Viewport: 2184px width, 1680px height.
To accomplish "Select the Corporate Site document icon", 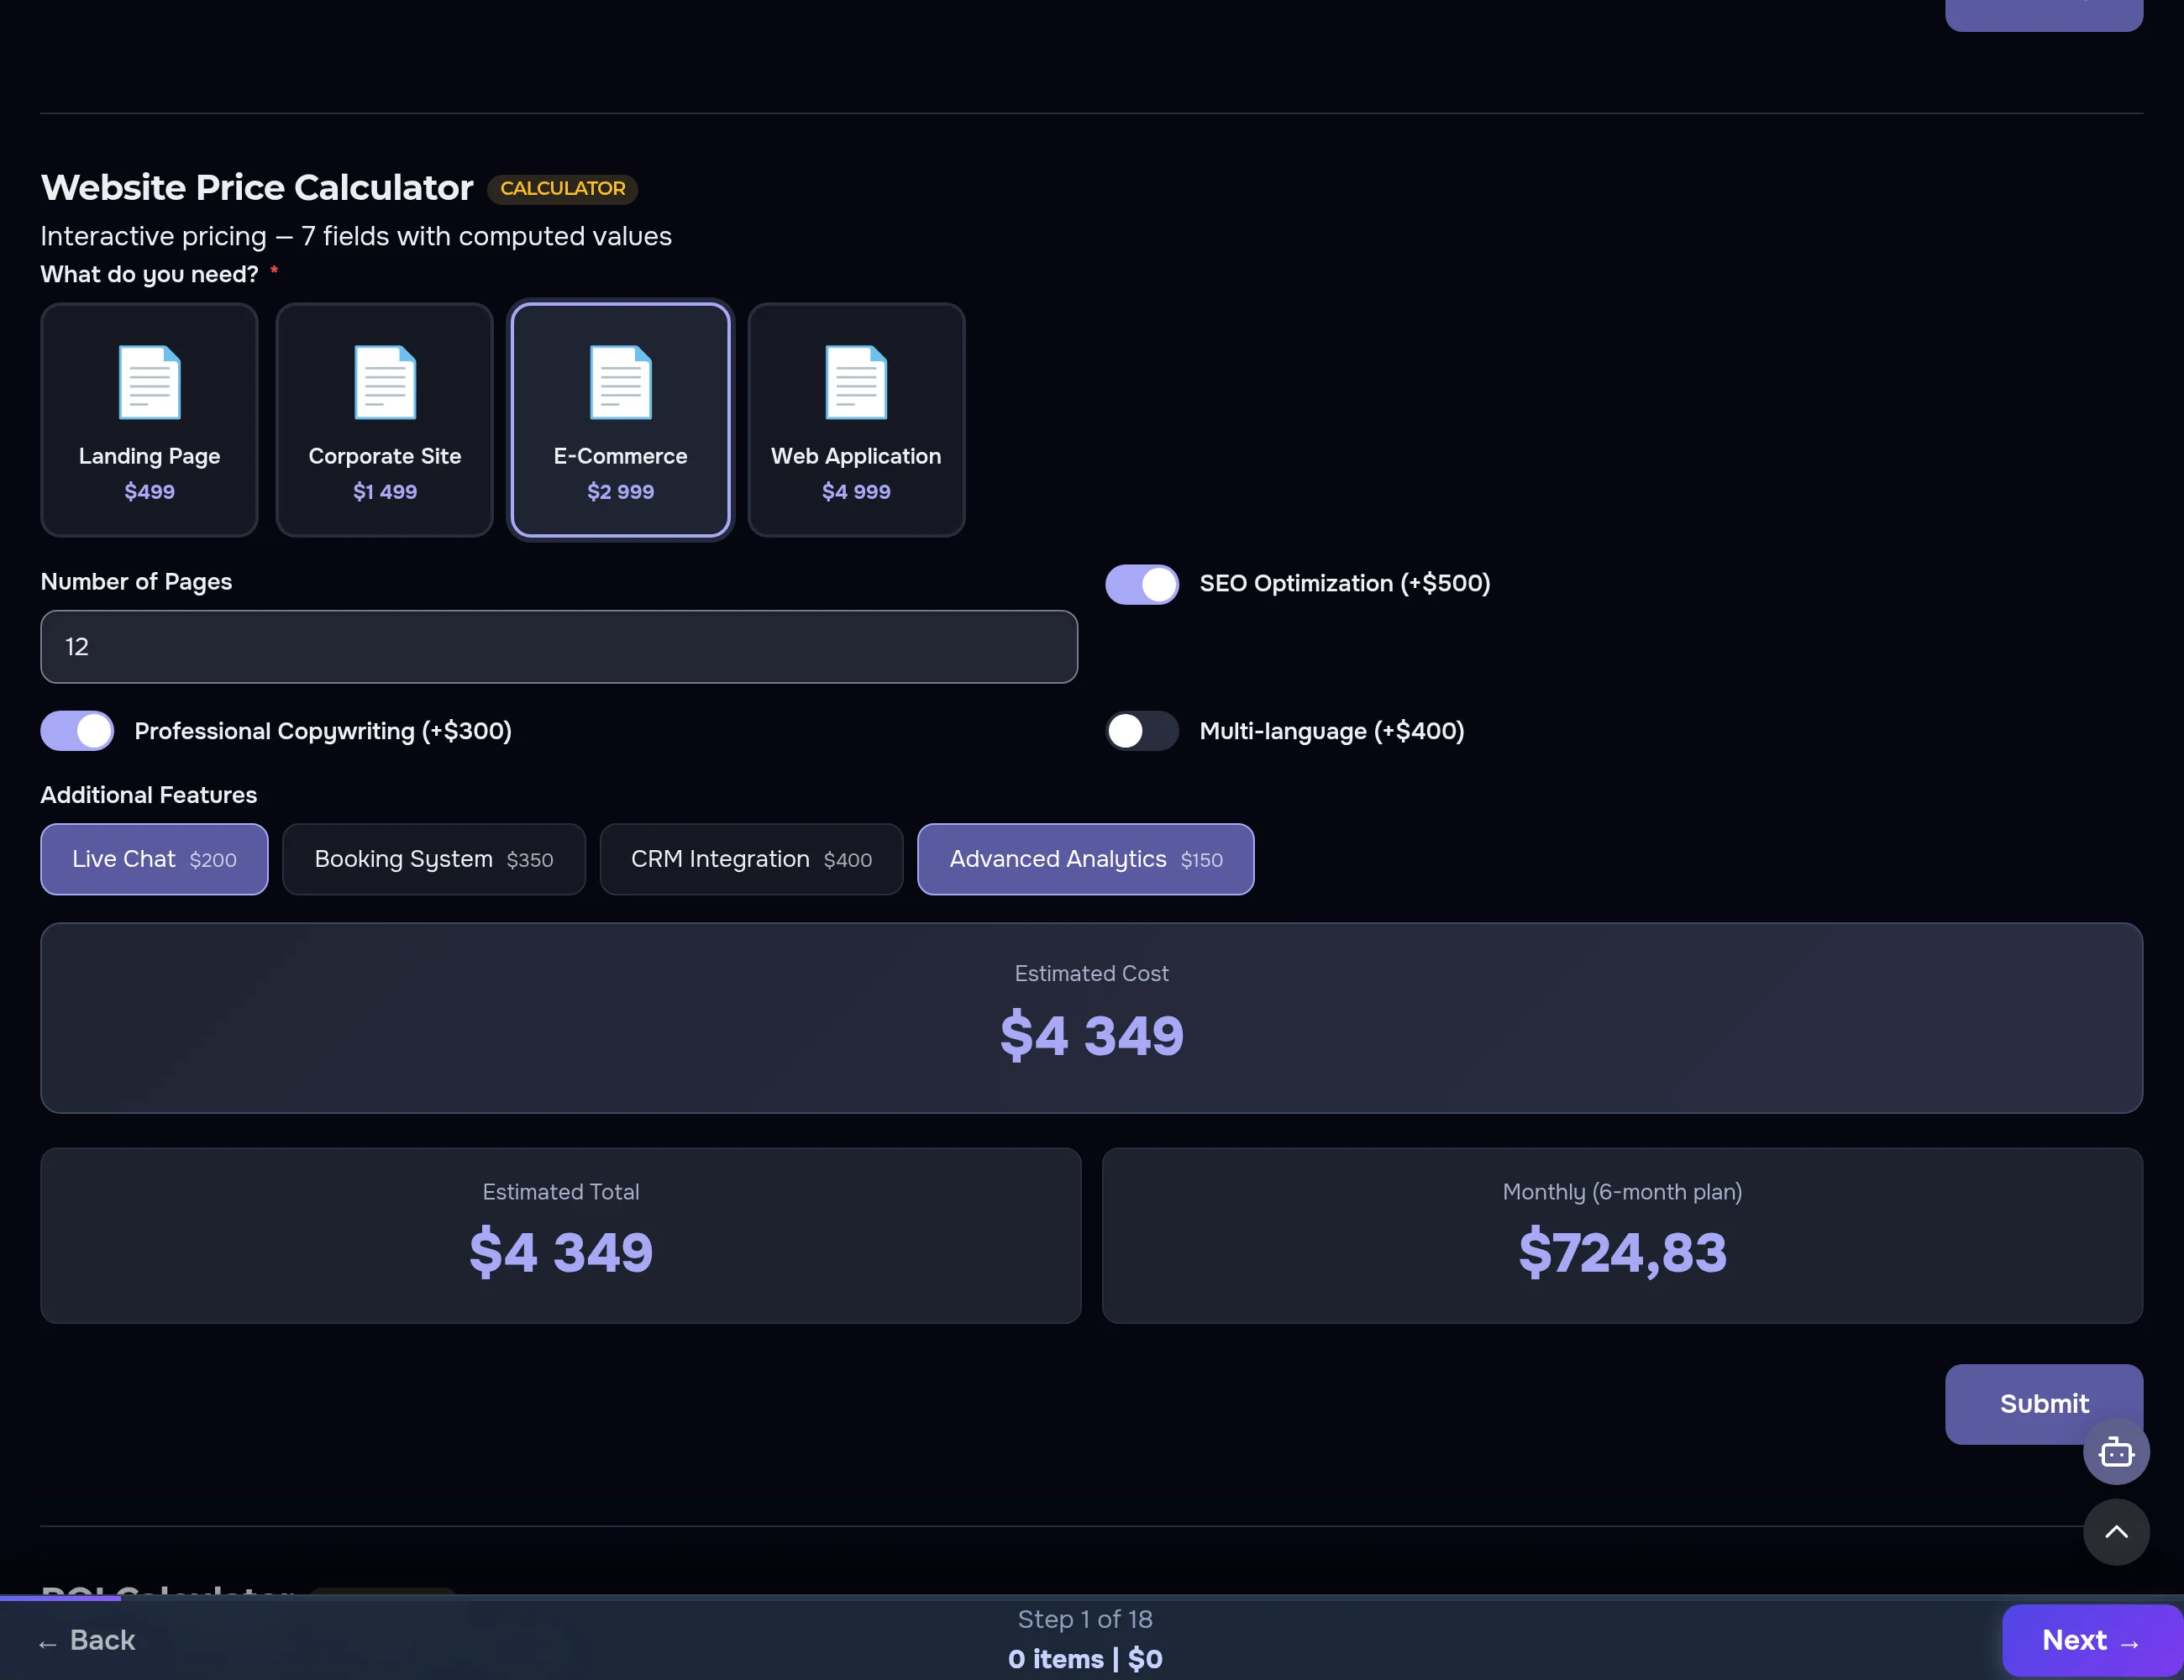I will tap(385, 382).
